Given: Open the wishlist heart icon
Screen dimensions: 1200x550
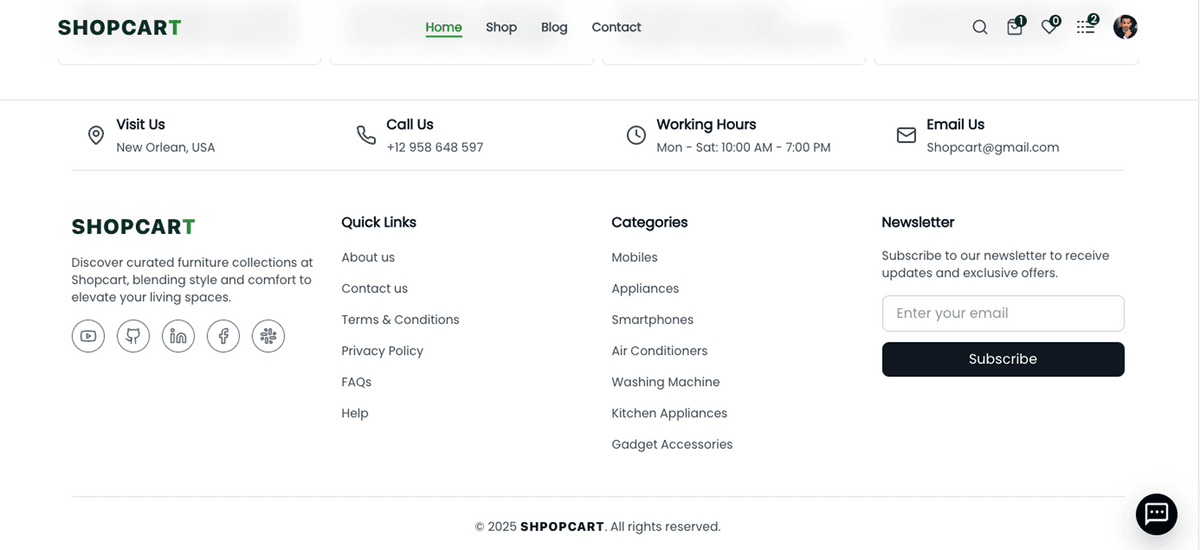Looking at the screenshot, I should click(1049, 27).
